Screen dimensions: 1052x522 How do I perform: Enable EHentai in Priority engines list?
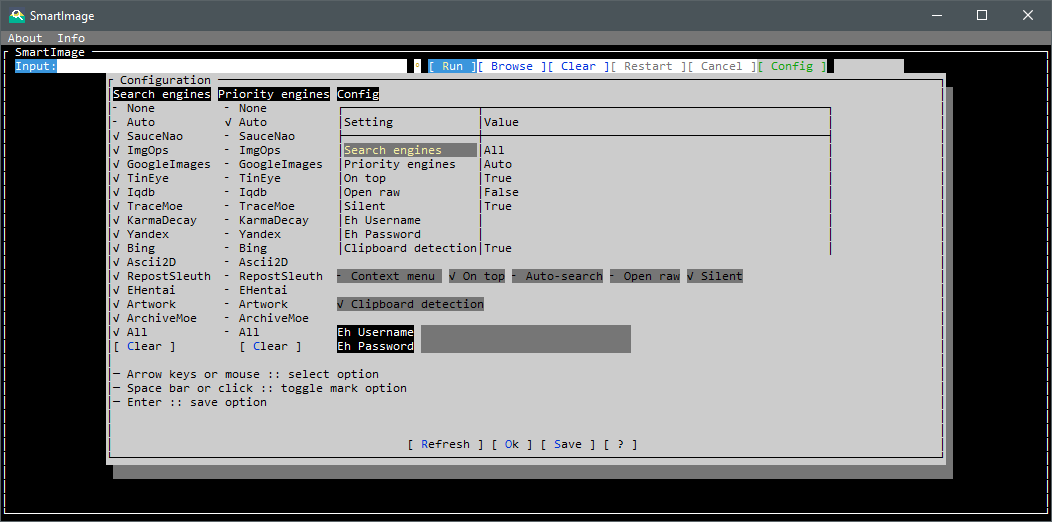point(256,291)
